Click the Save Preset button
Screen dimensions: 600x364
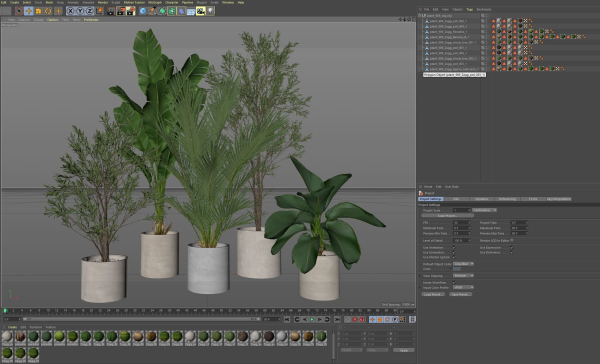(x=460, y=294)
